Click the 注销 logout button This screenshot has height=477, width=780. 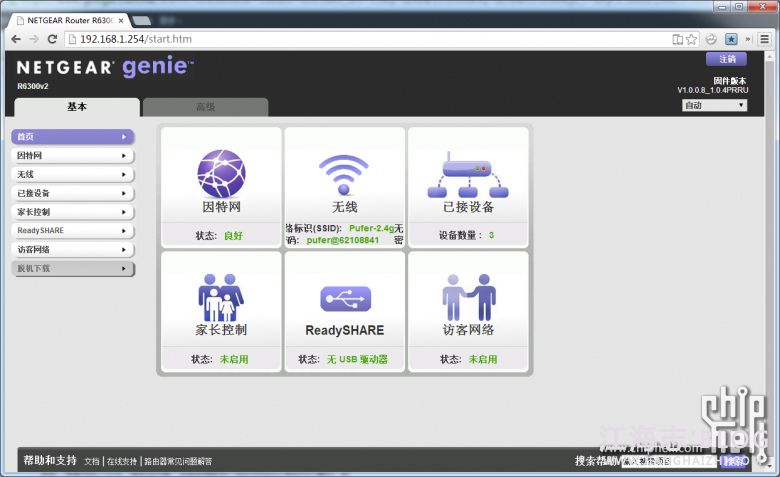click(725, 59)
